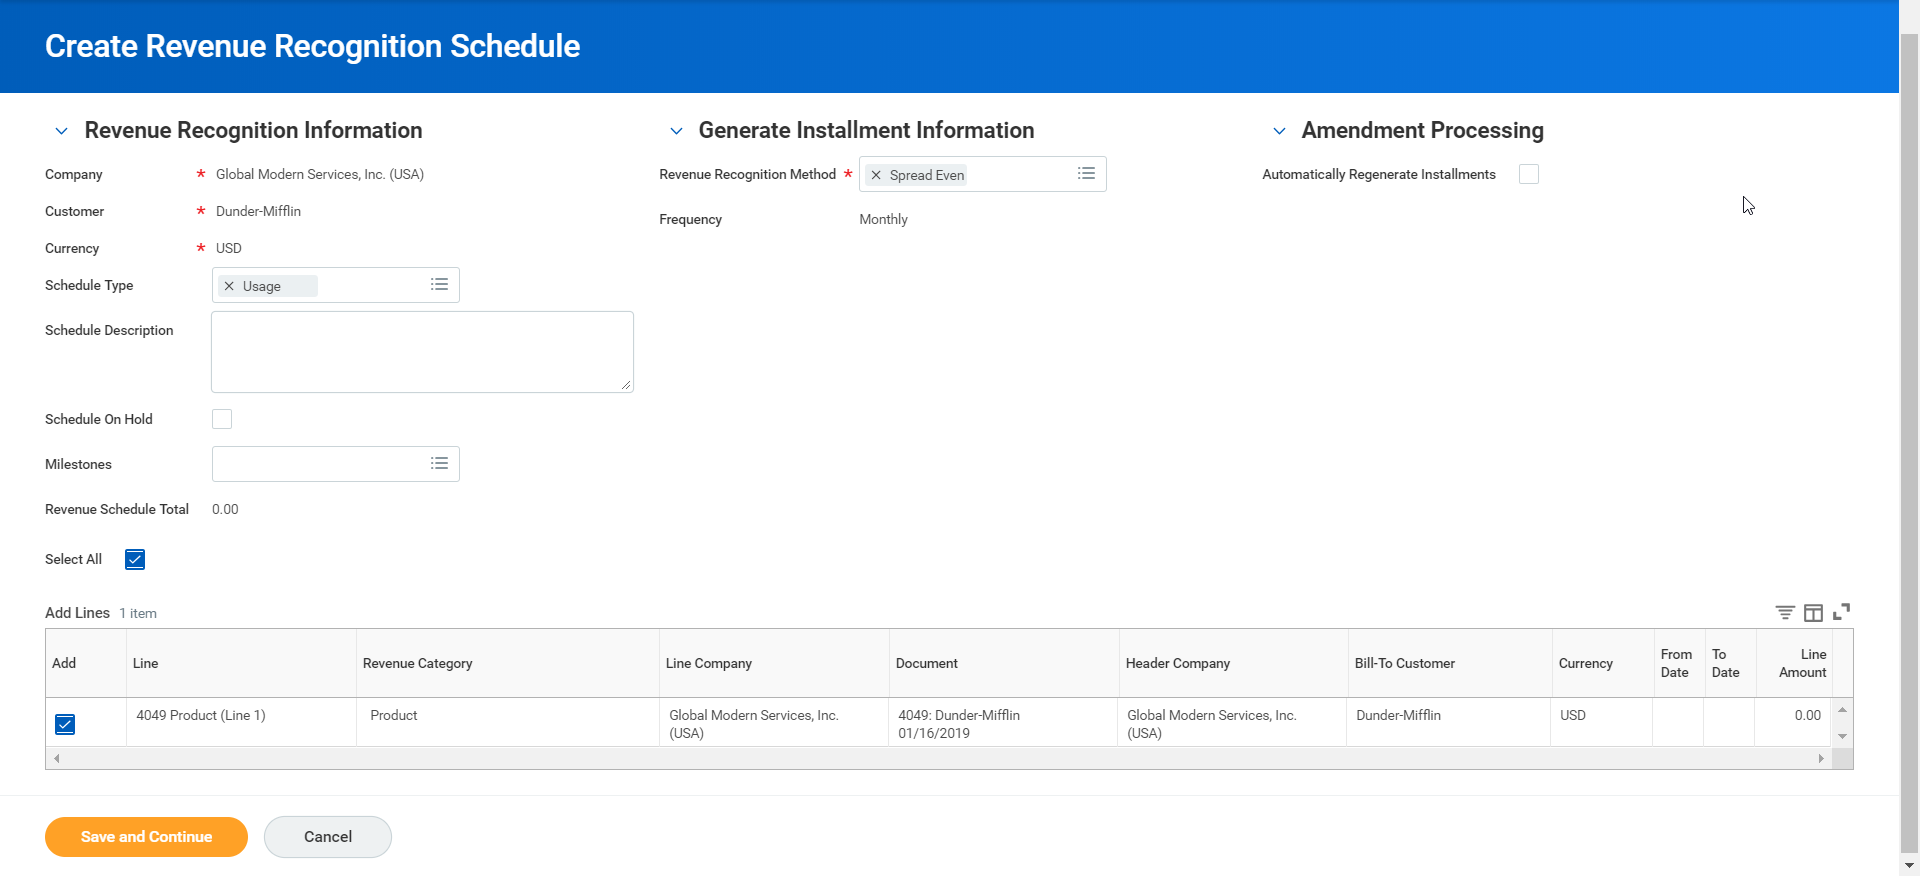
Task: Click grid horizontal scrollbar right arrow
Action: [1821, 759]
